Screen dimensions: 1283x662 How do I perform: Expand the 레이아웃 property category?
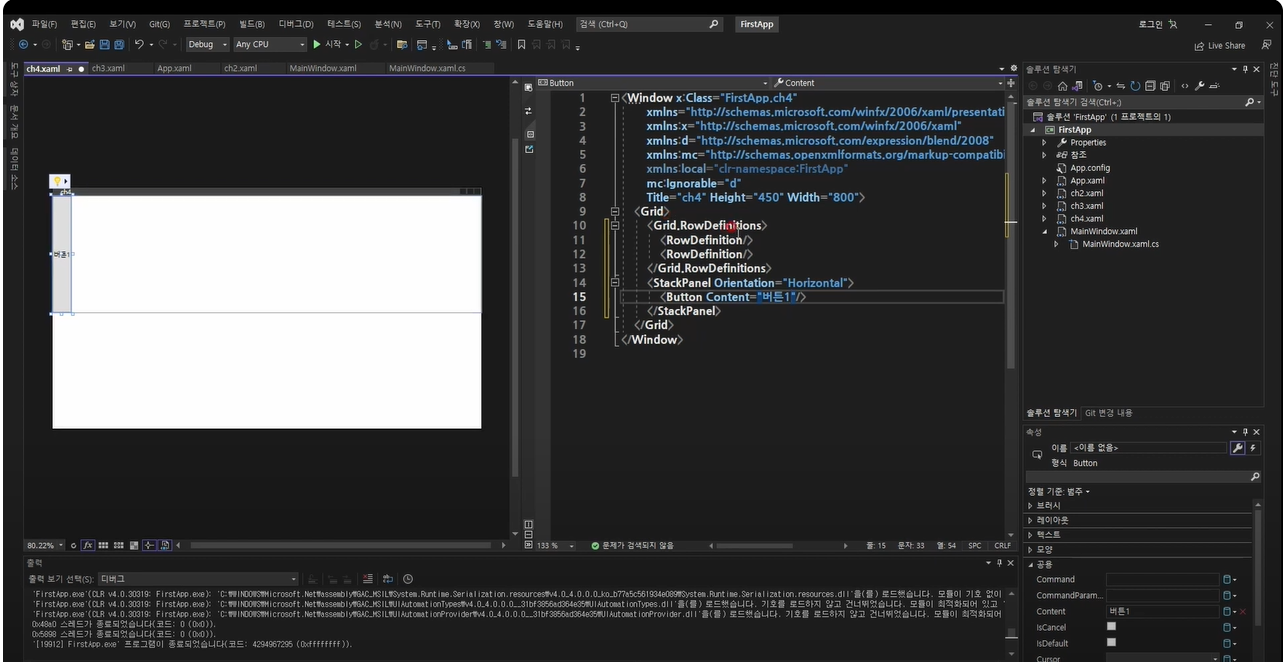[x=1031, y=520]
